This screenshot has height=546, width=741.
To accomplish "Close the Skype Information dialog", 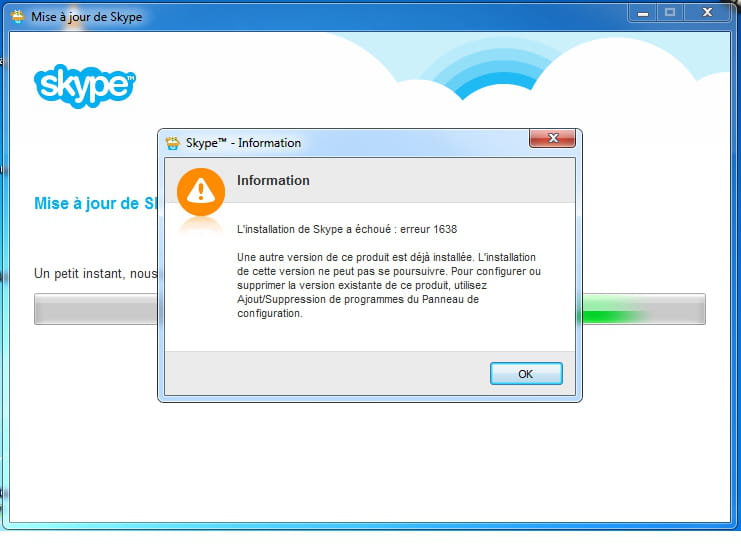I will (x=552, y=138).
